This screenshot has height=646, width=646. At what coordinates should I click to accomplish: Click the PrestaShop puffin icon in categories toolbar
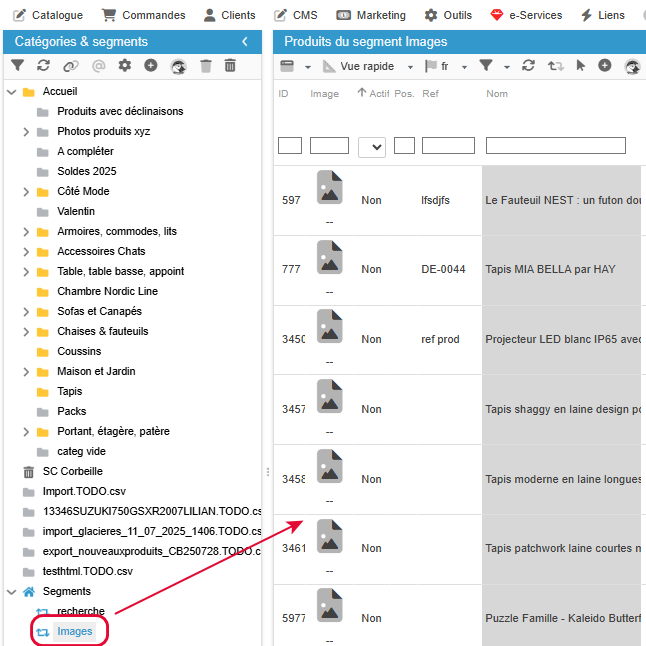pos(178,66)
